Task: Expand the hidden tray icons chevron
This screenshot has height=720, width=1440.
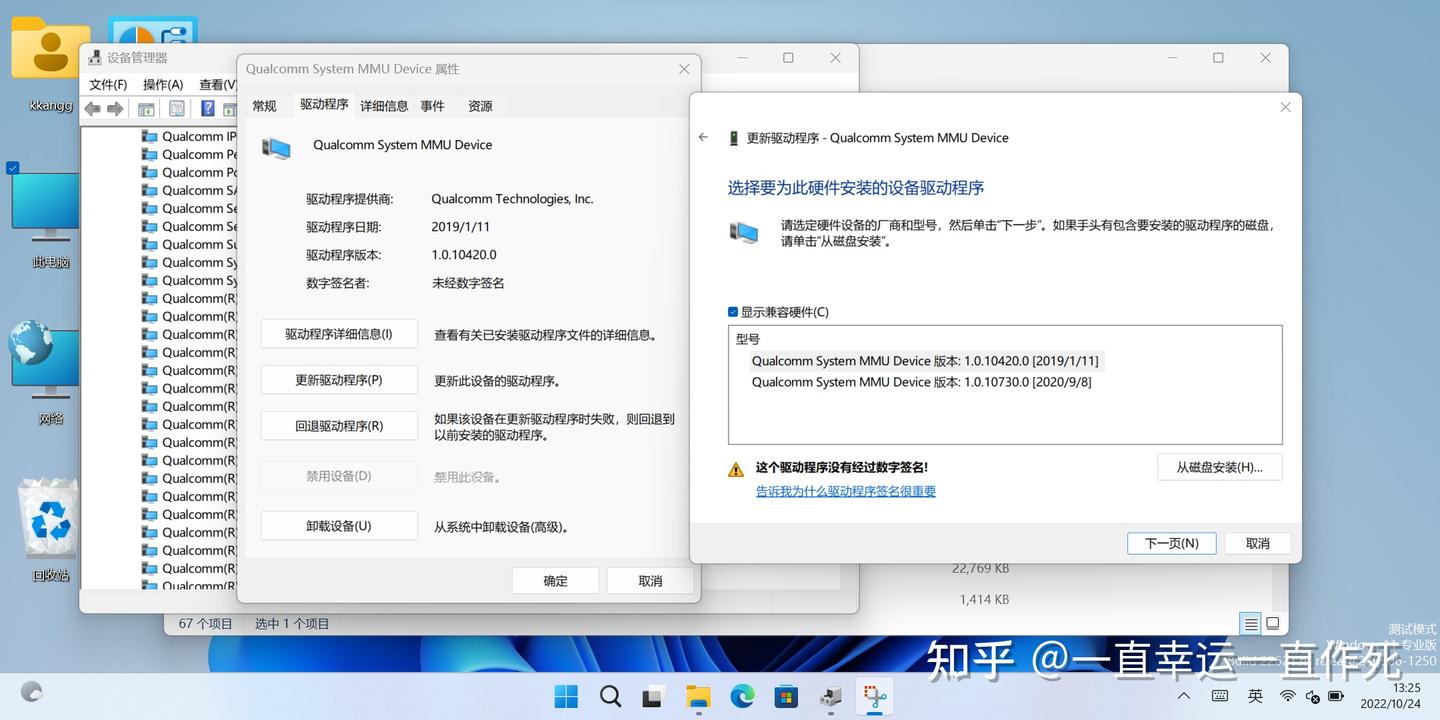Action: [x=1184, y=697]
